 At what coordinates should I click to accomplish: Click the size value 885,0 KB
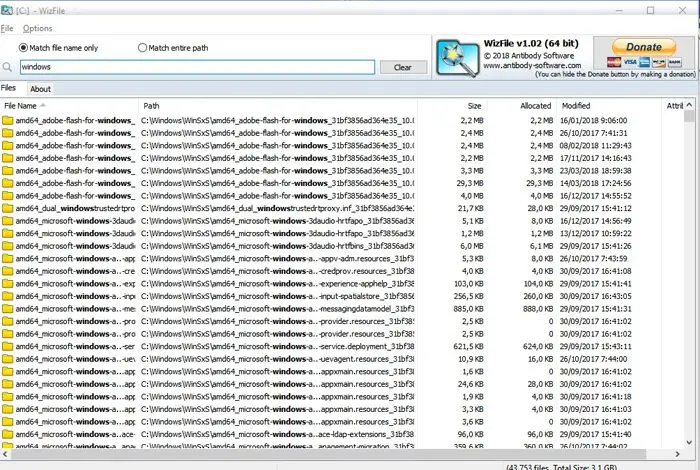coord(468,308)
